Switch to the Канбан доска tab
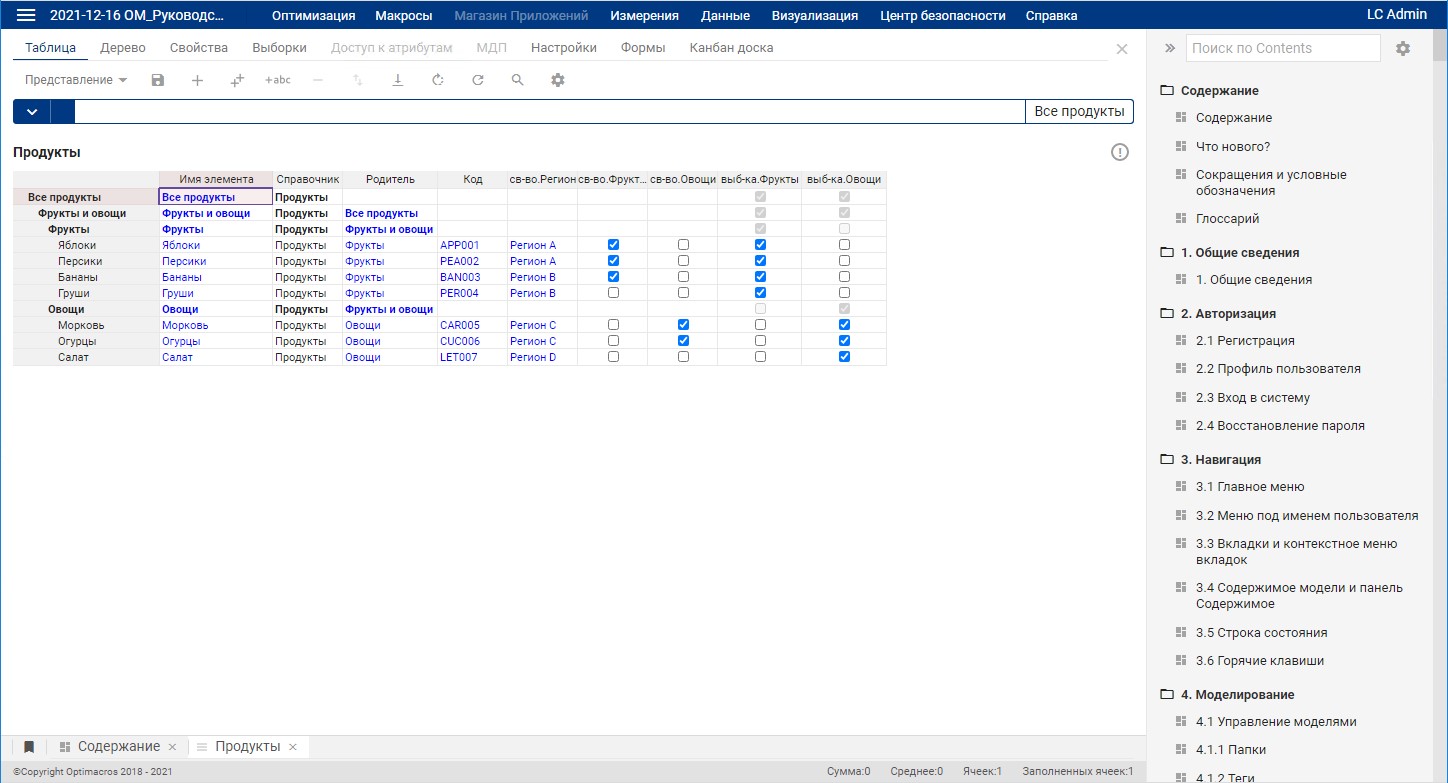Viewport: 1448px width, 783px height. (731, 48)
